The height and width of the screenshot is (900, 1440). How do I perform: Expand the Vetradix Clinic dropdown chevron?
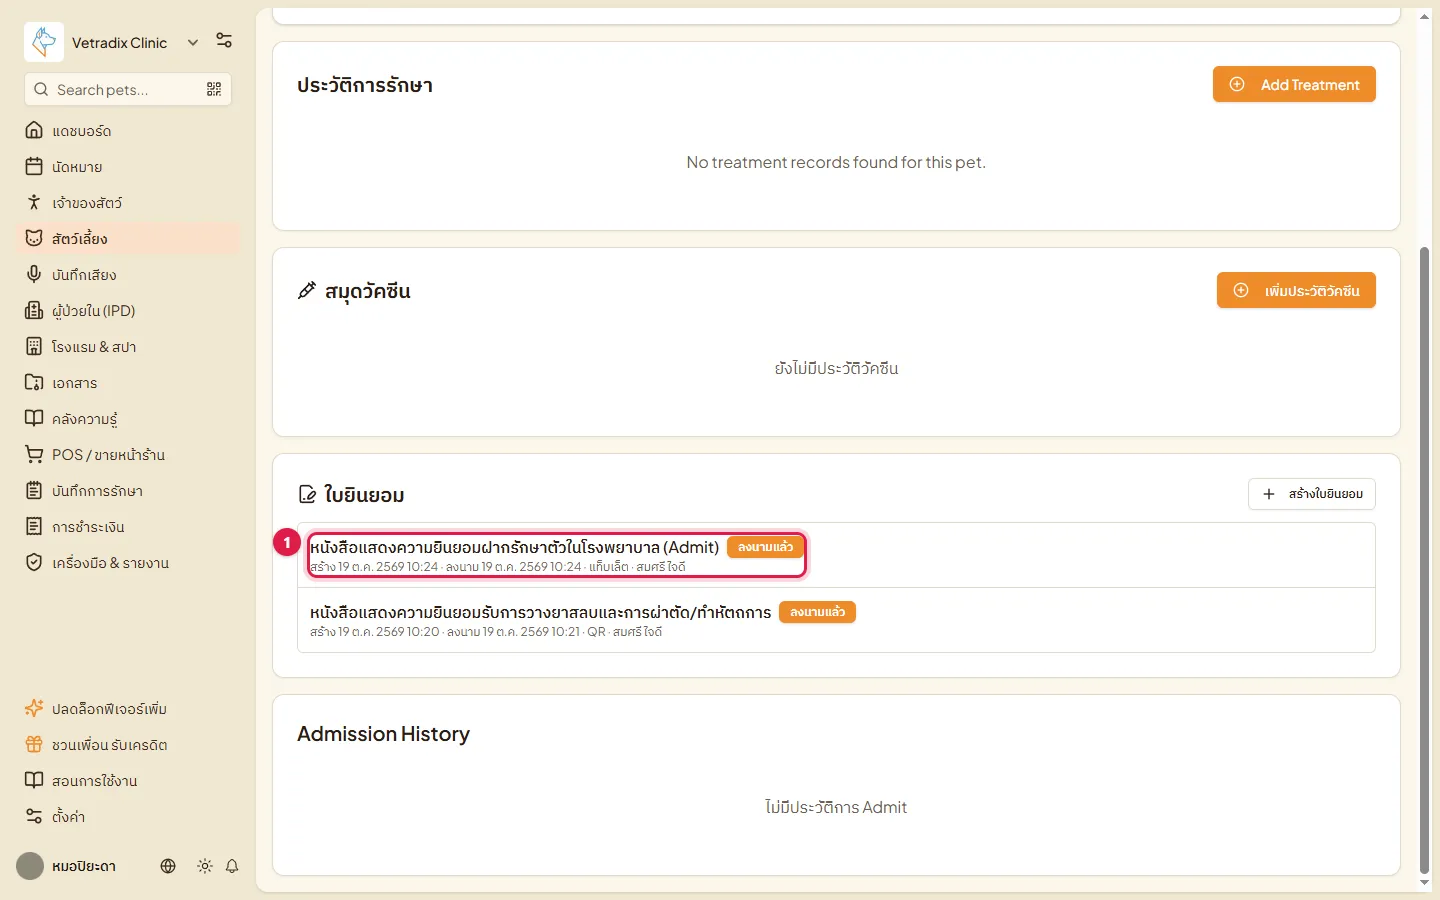[x=193, y=42]
